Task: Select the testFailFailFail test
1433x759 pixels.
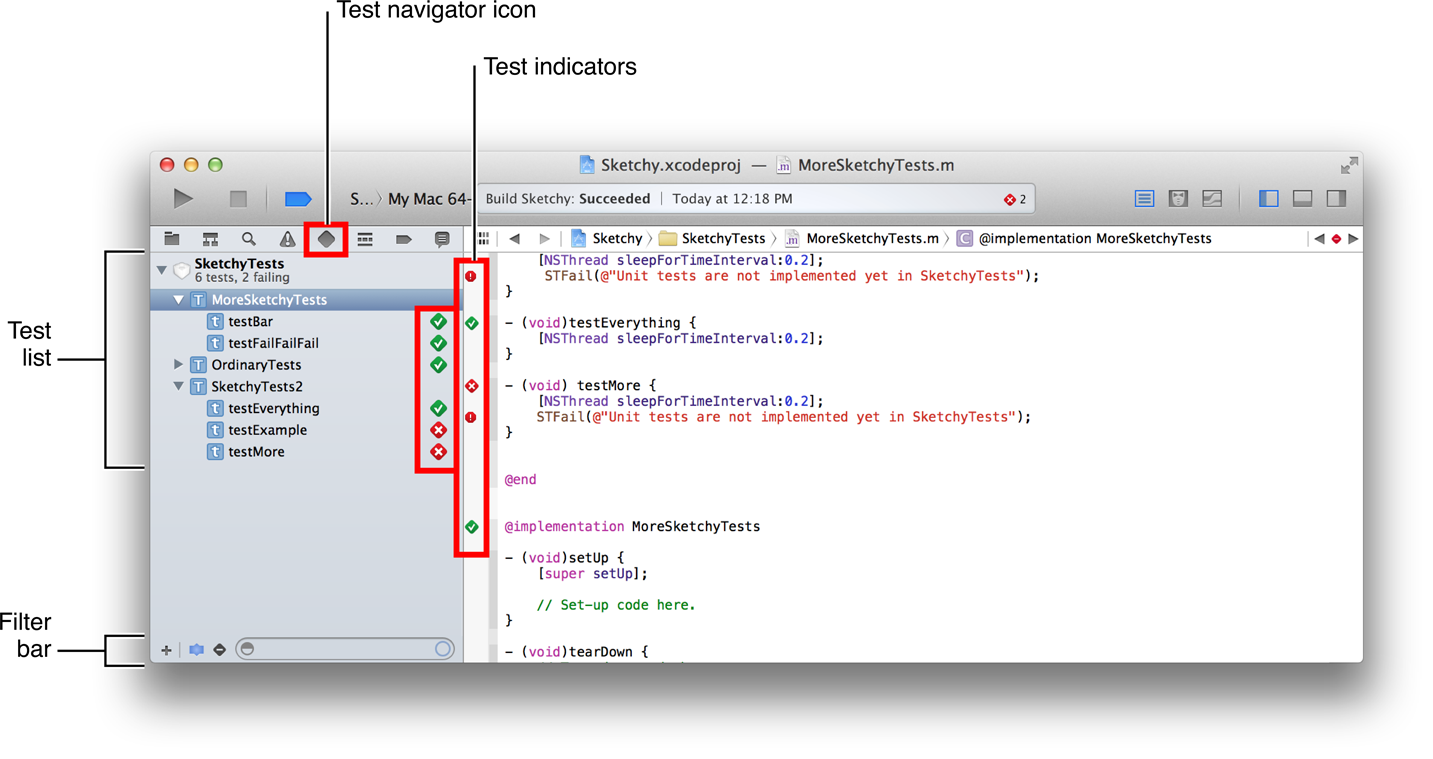Action: click(306, 343)
